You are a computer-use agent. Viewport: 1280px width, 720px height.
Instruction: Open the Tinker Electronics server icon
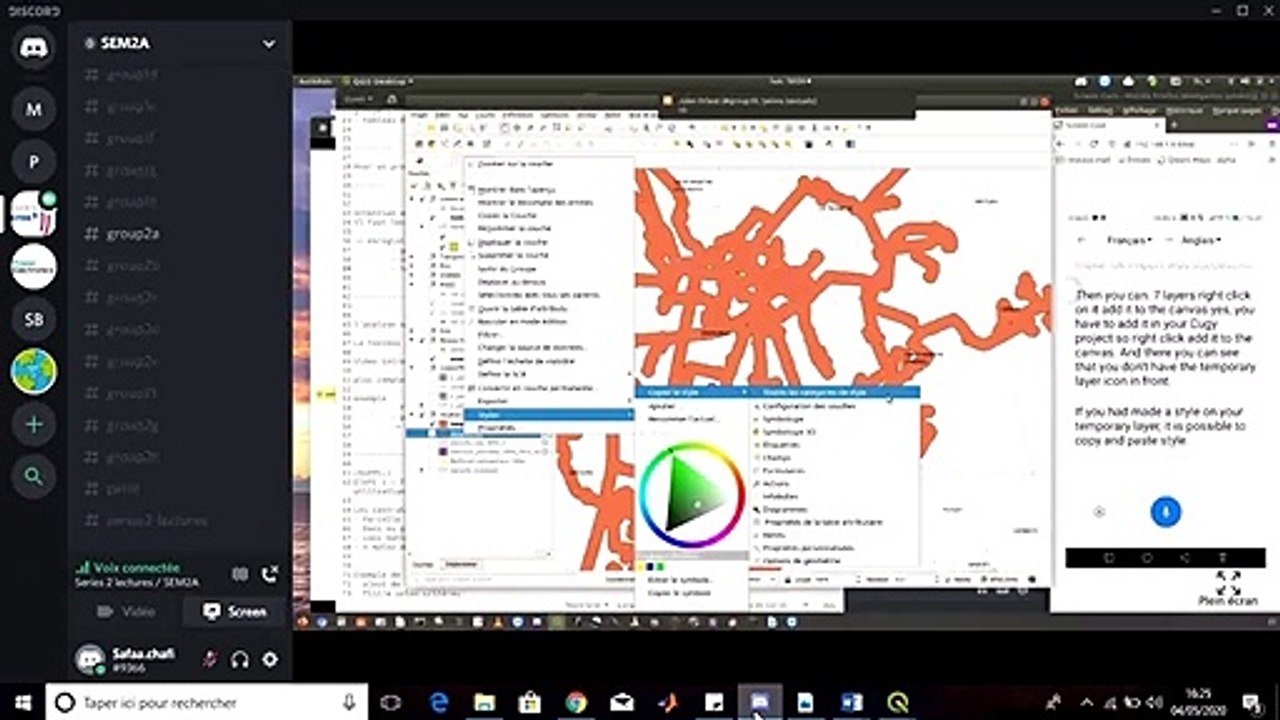tap(34, 266)
